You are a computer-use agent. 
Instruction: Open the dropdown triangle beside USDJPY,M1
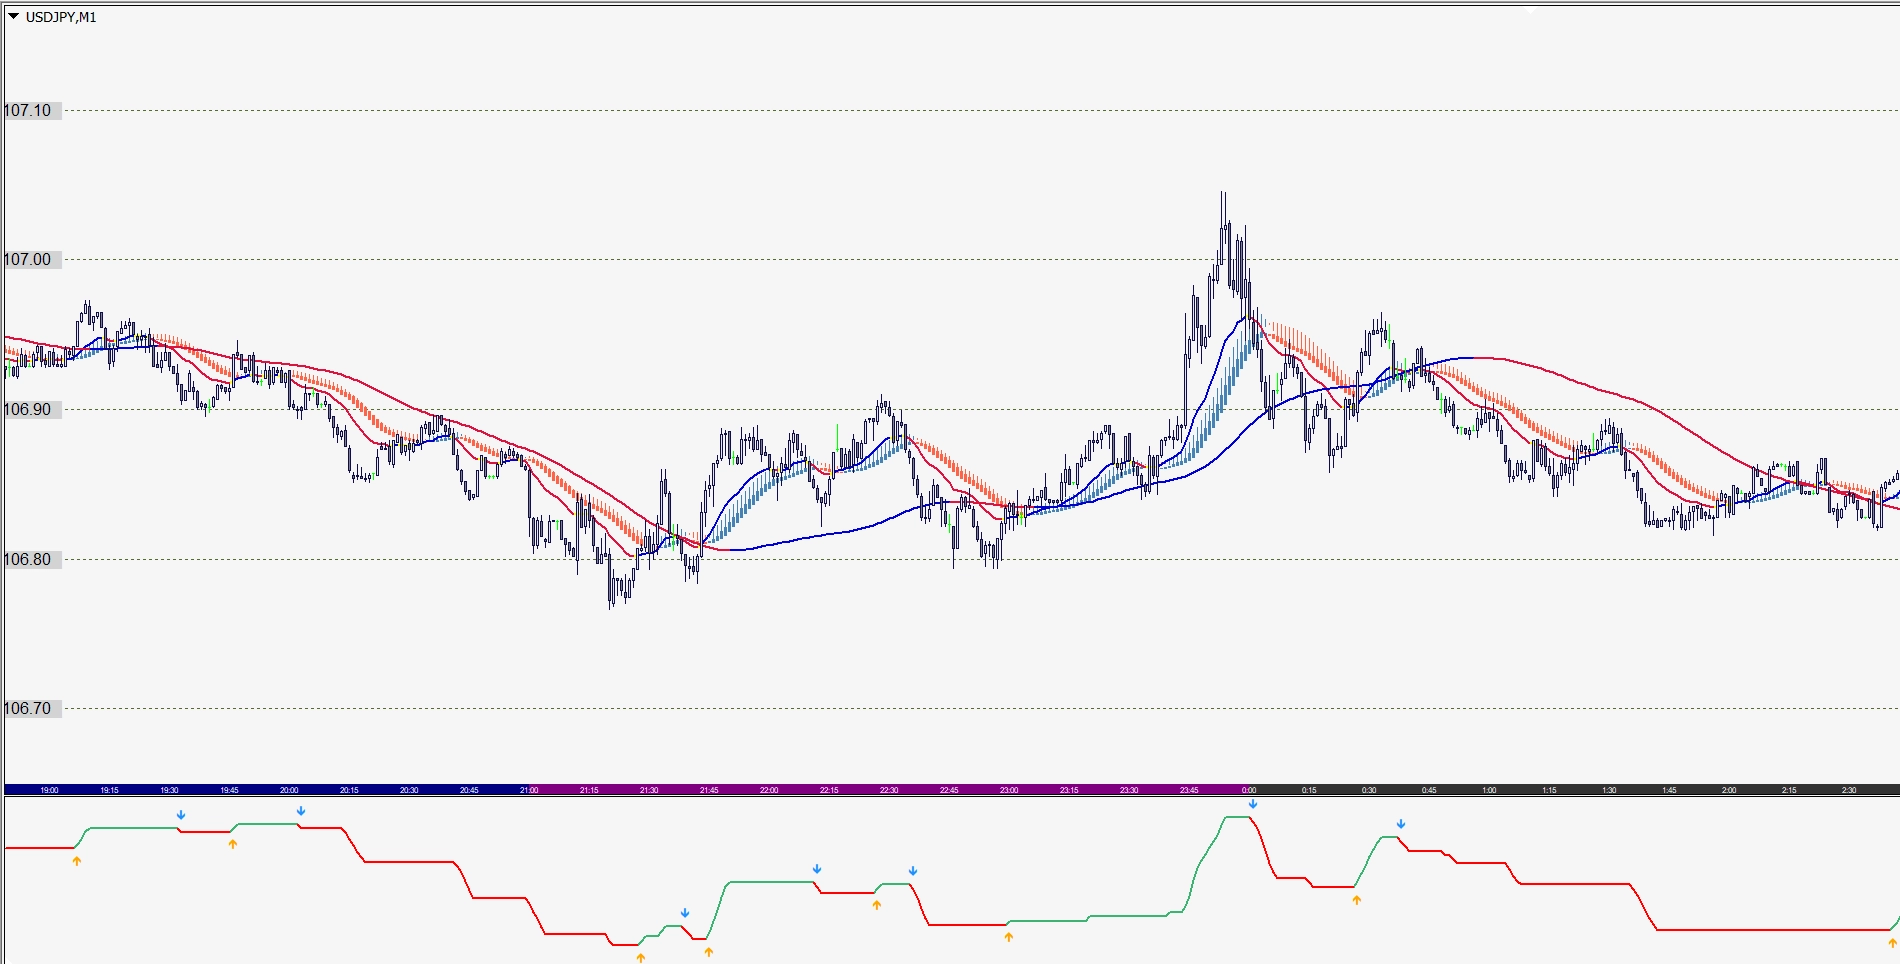14,16
